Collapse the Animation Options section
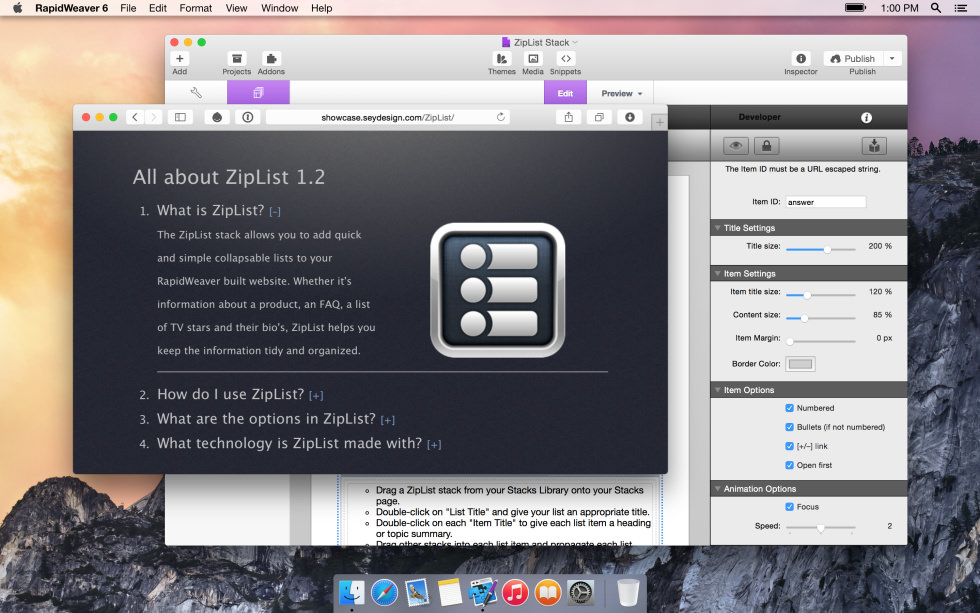 [x=718, y=489]
